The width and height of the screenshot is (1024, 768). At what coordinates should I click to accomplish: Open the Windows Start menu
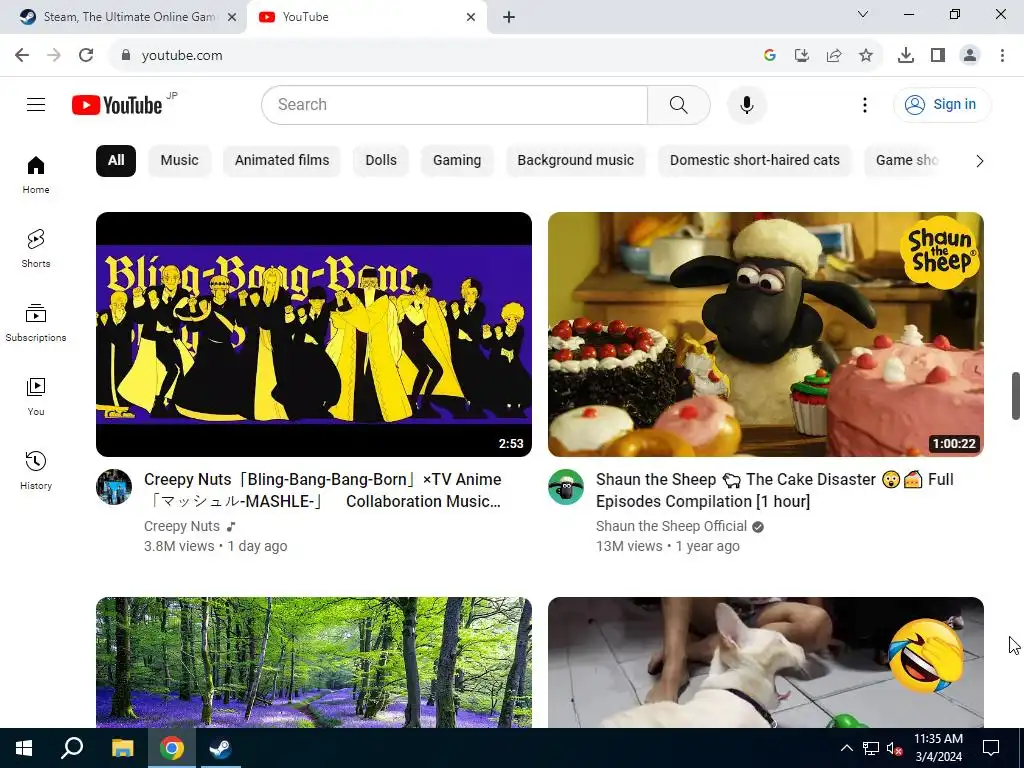(x=24, y=748)
